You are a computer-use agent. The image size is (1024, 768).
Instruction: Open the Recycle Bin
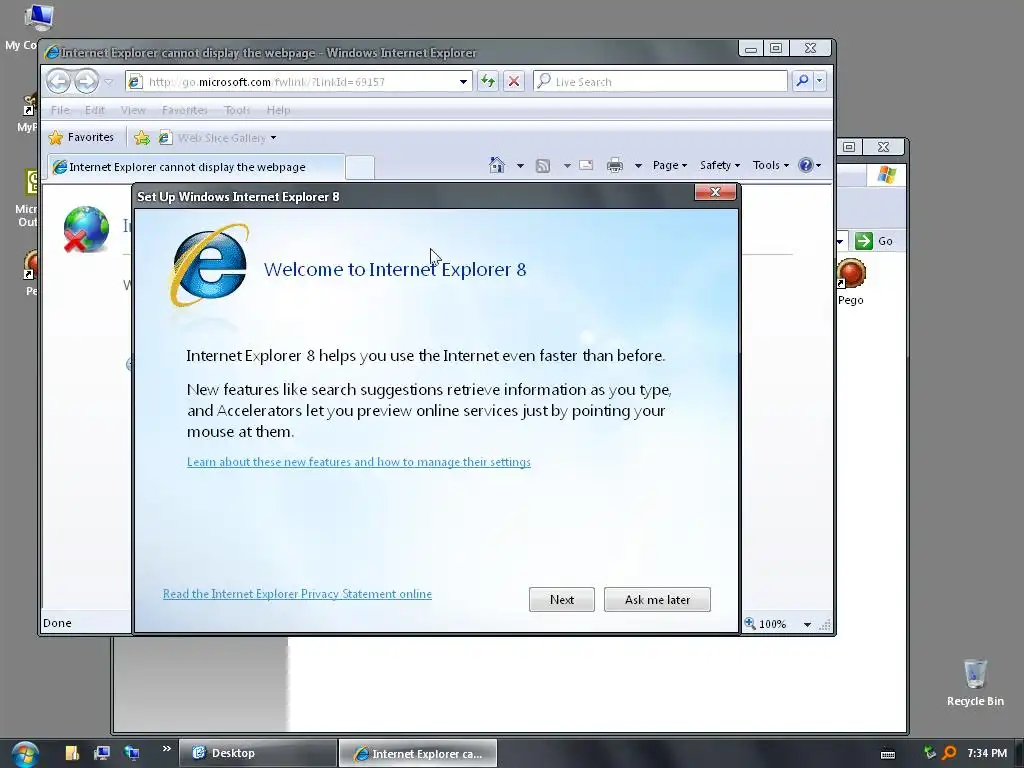975,682
